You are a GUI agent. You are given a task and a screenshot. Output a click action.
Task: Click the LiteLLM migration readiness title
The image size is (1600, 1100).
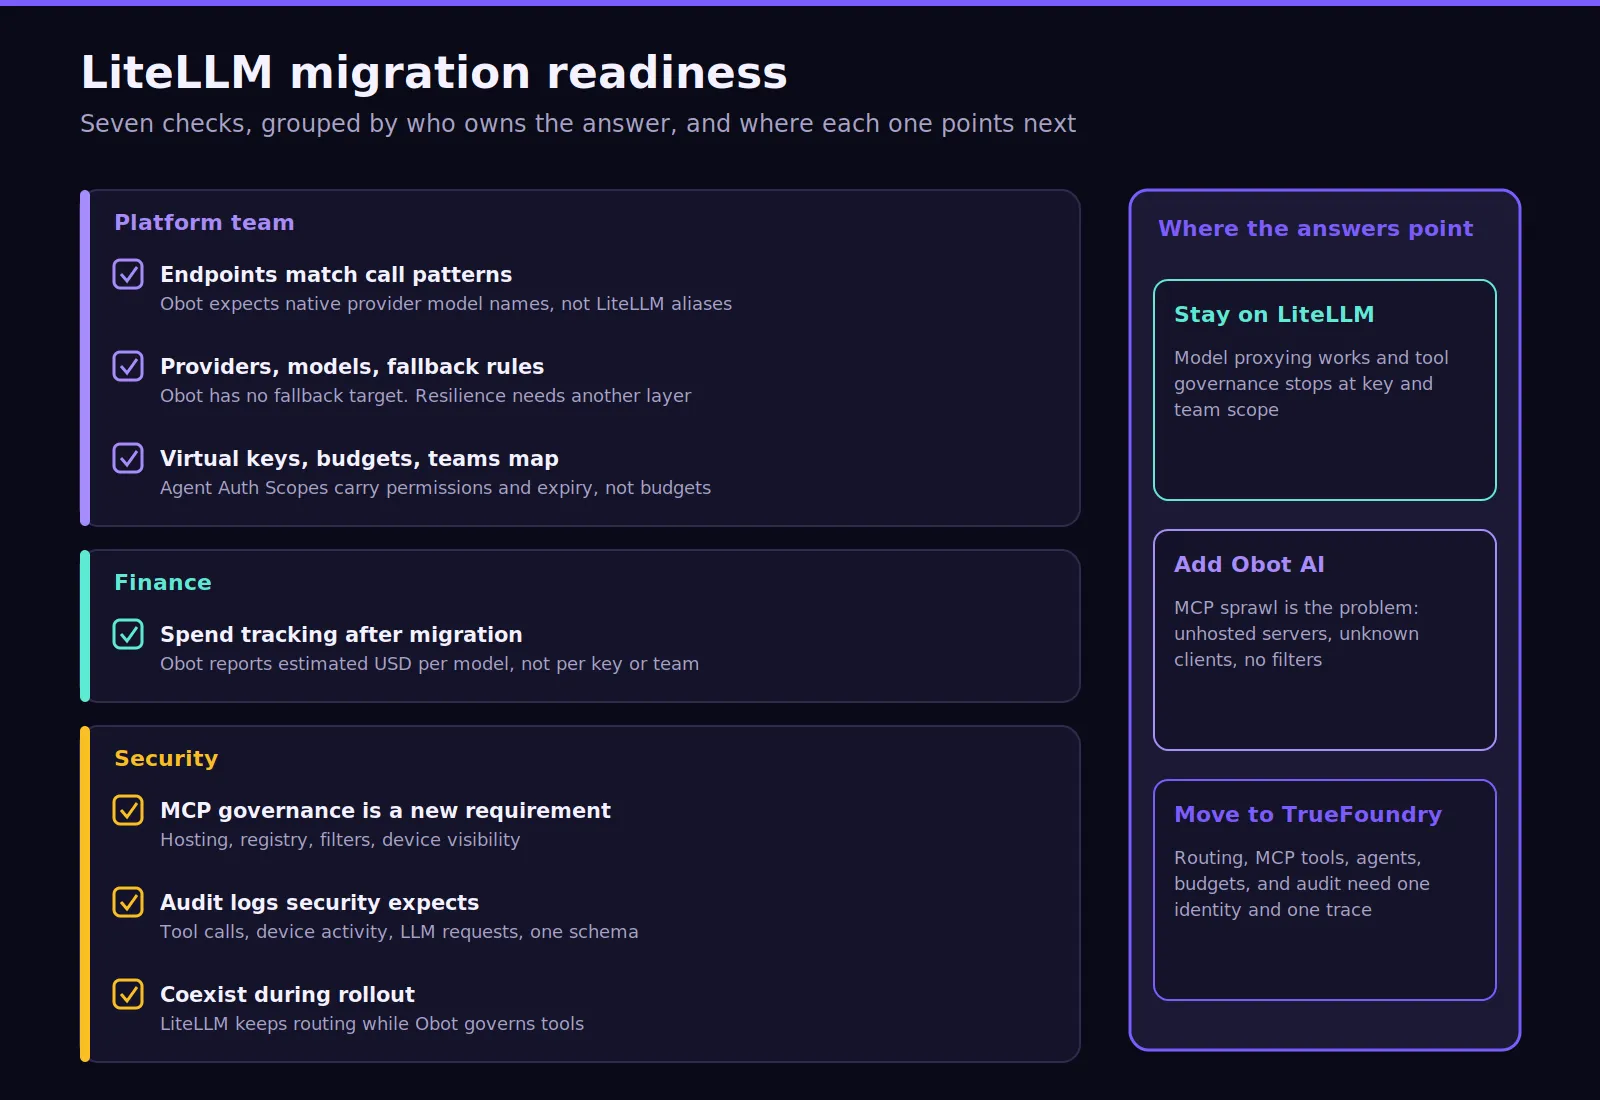coord(434,73)
